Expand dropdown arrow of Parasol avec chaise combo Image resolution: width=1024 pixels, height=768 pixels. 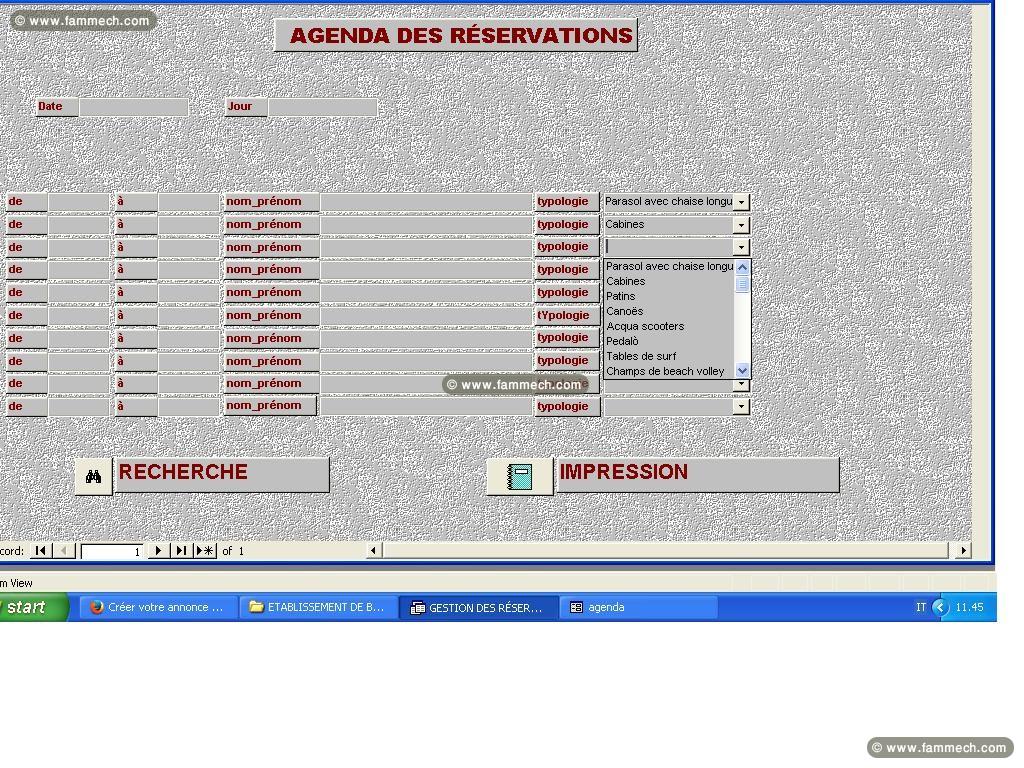tap(741, 202)
